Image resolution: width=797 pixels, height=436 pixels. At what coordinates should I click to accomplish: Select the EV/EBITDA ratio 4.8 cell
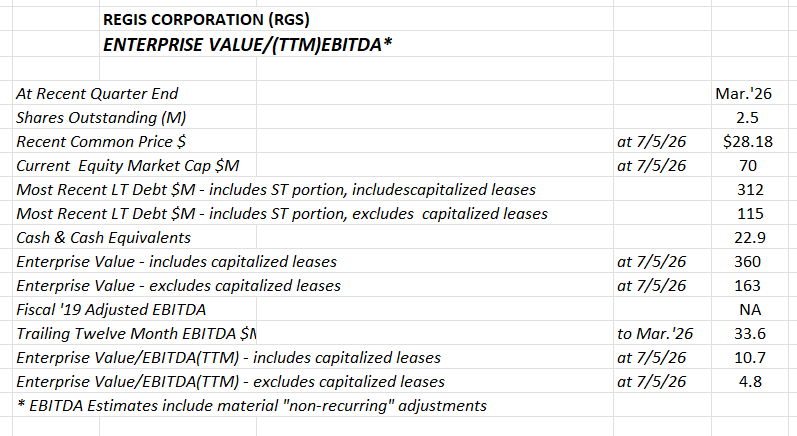point(750,381)
